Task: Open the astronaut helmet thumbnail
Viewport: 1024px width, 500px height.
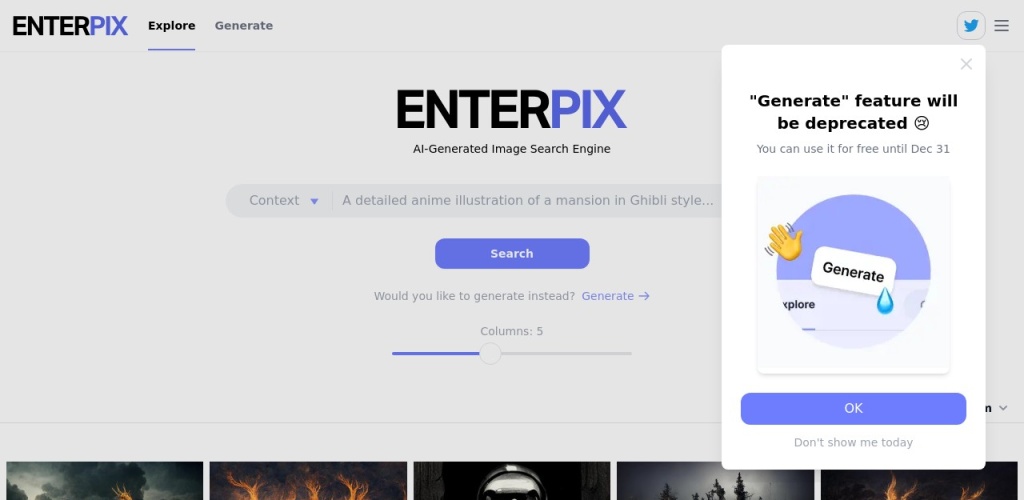Action: 511,481
